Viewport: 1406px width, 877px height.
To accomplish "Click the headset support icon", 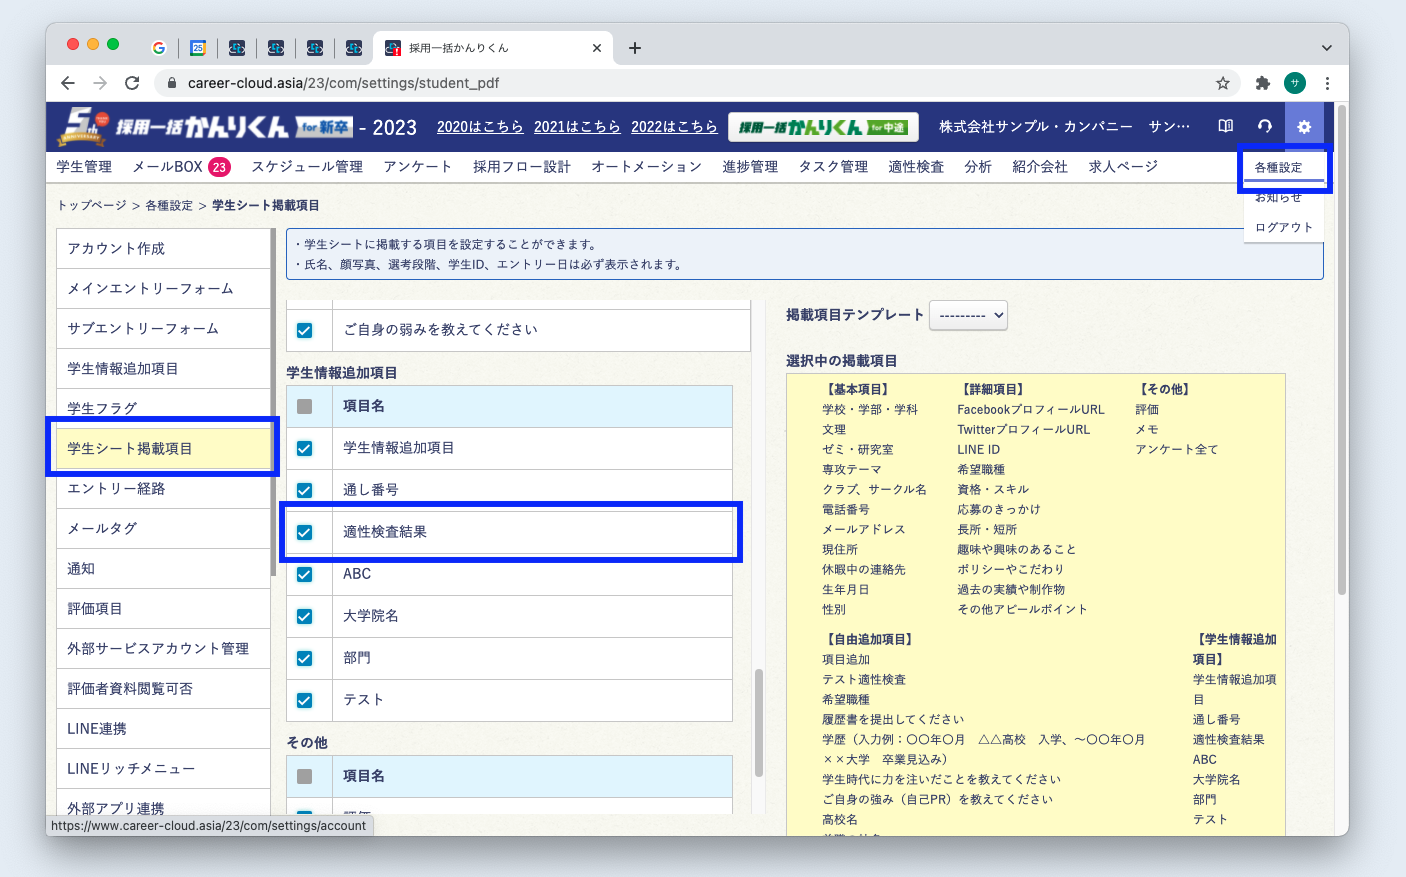I will (x=1265, y=127).
